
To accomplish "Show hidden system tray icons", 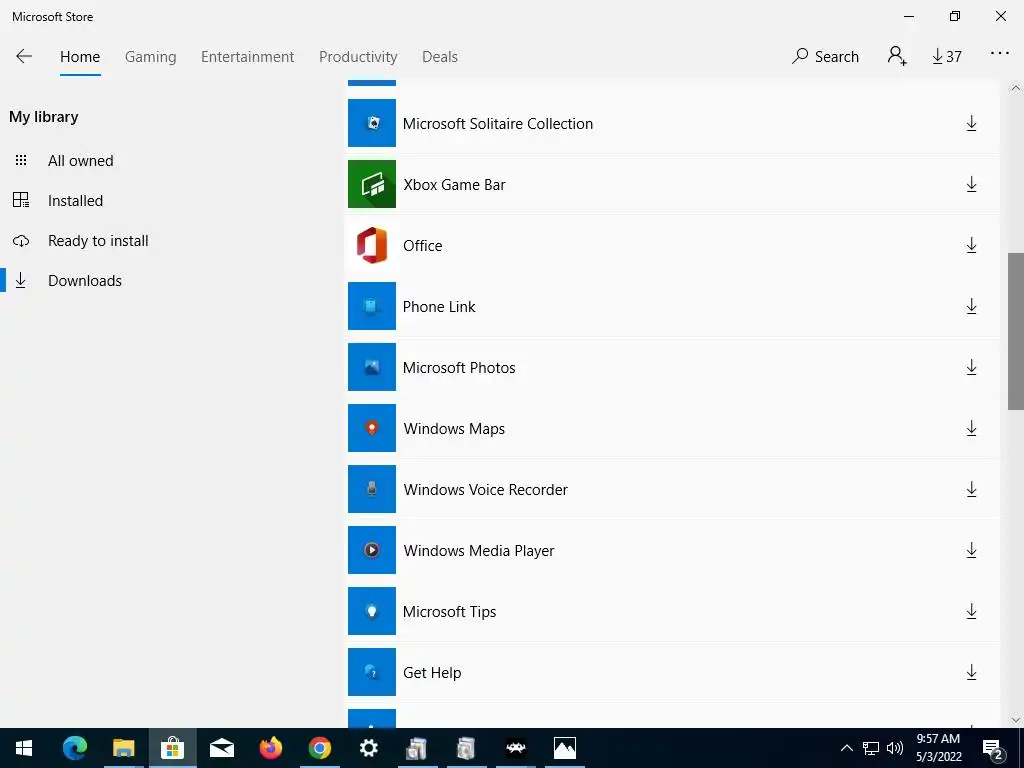I will pos(846,748).
